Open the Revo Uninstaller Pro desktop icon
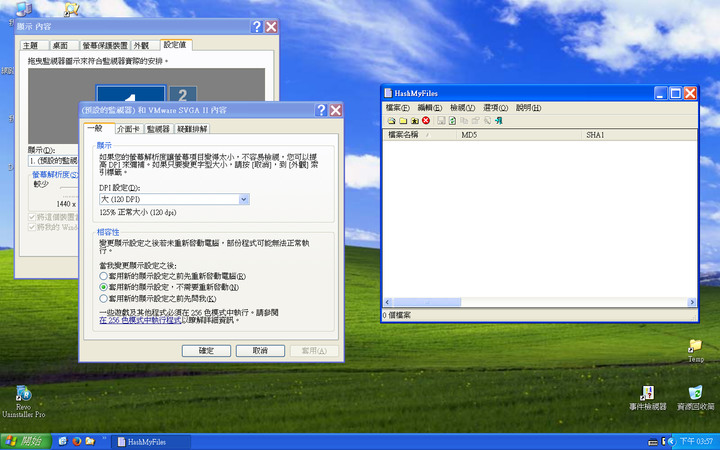The height and width of the screenshot is (450, 720). tap(23, 402)
